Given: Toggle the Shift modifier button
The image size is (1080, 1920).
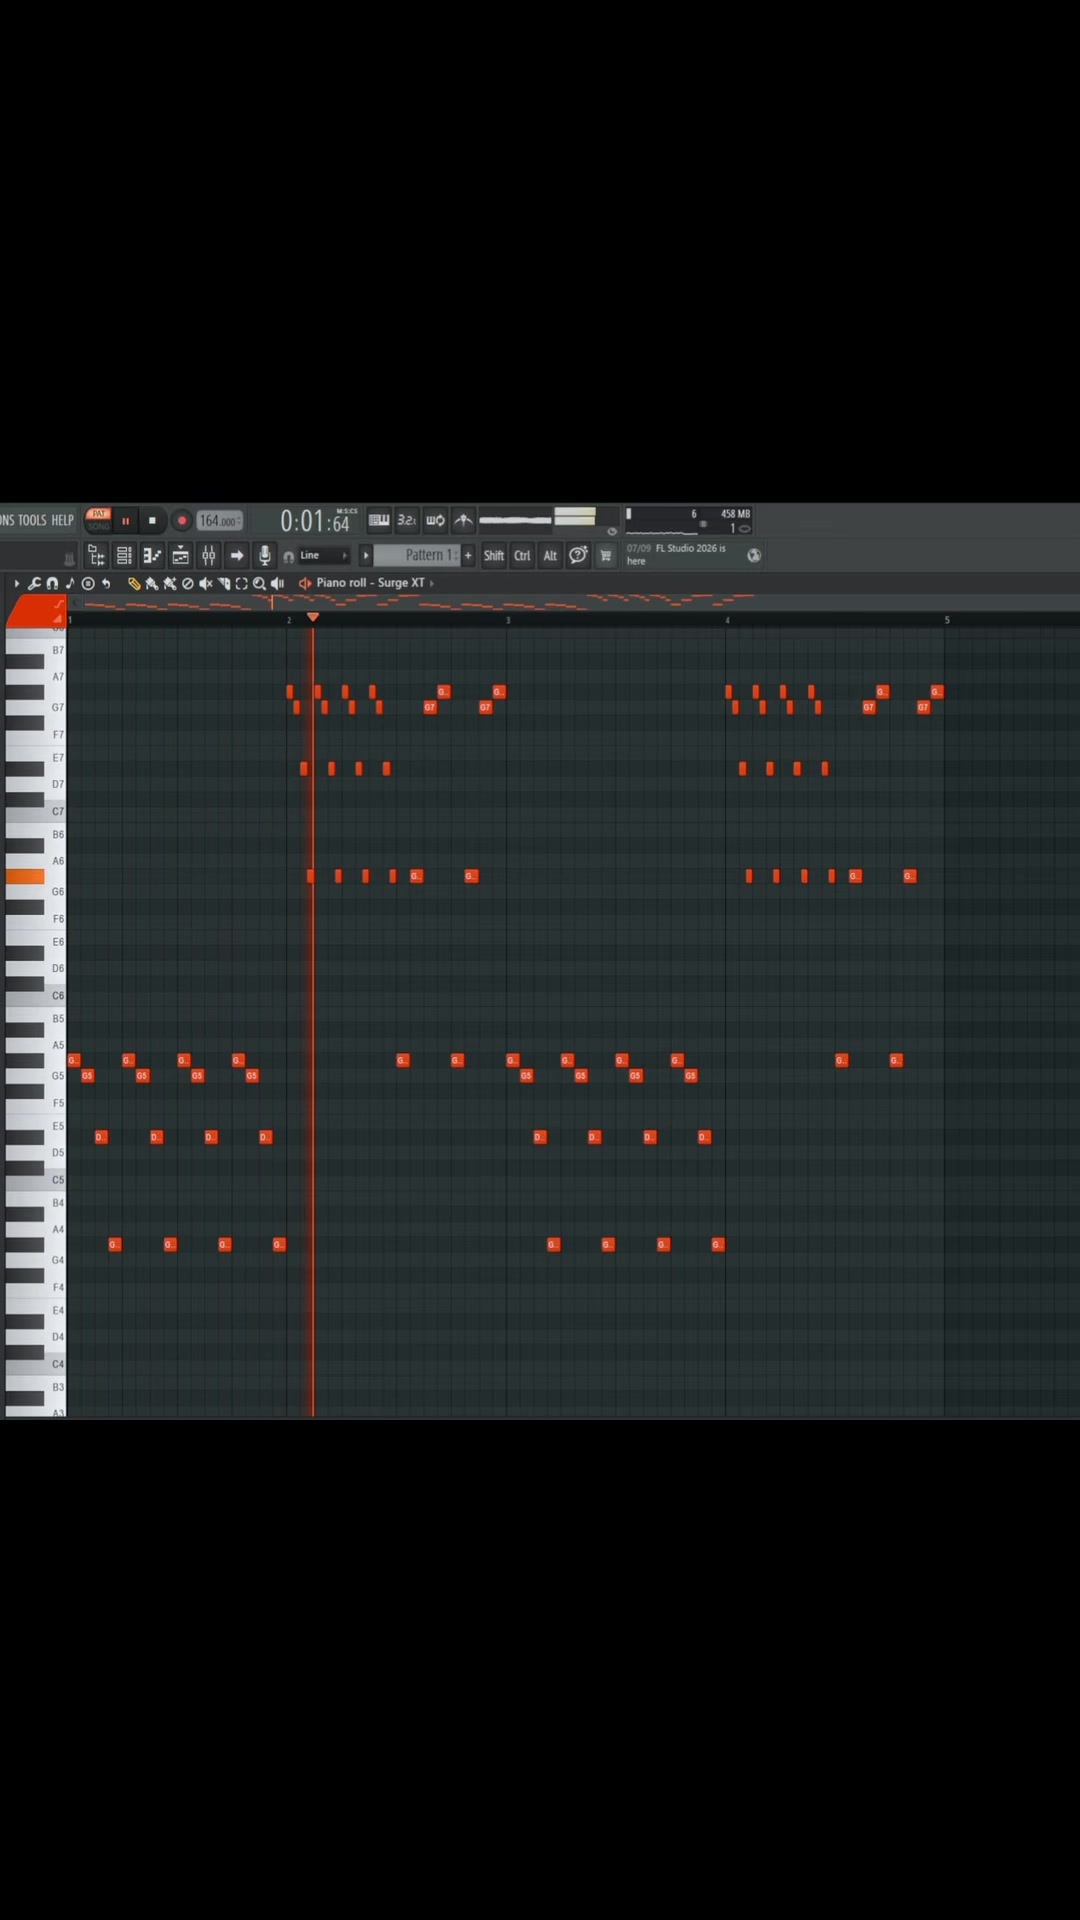Looking at the screenshot, I should 494,555.
